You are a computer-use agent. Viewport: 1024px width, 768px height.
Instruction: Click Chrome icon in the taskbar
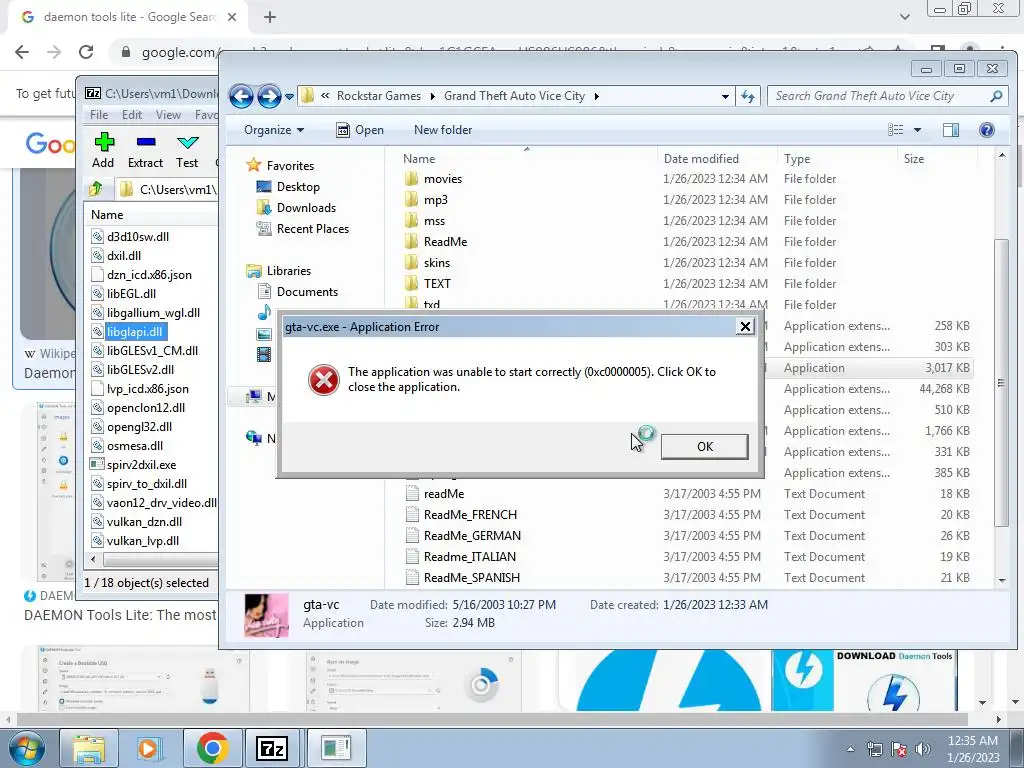212,748
